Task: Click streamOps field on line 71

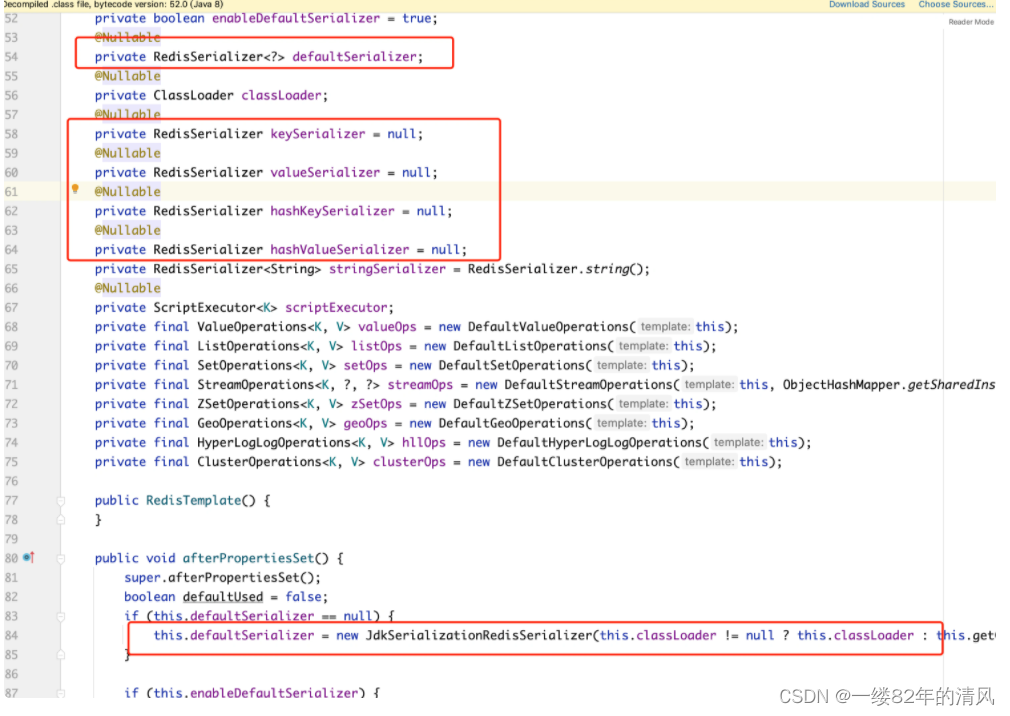Action: pos(420,385)
